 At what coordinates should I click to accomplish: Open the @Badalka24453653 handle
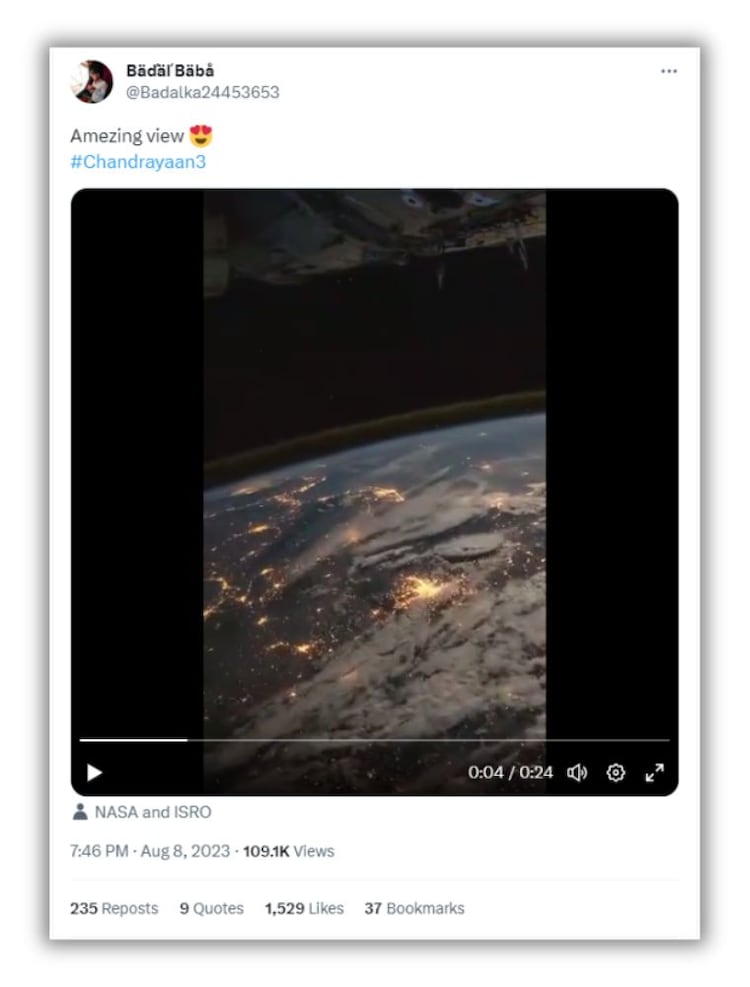(x=203, y=92)
